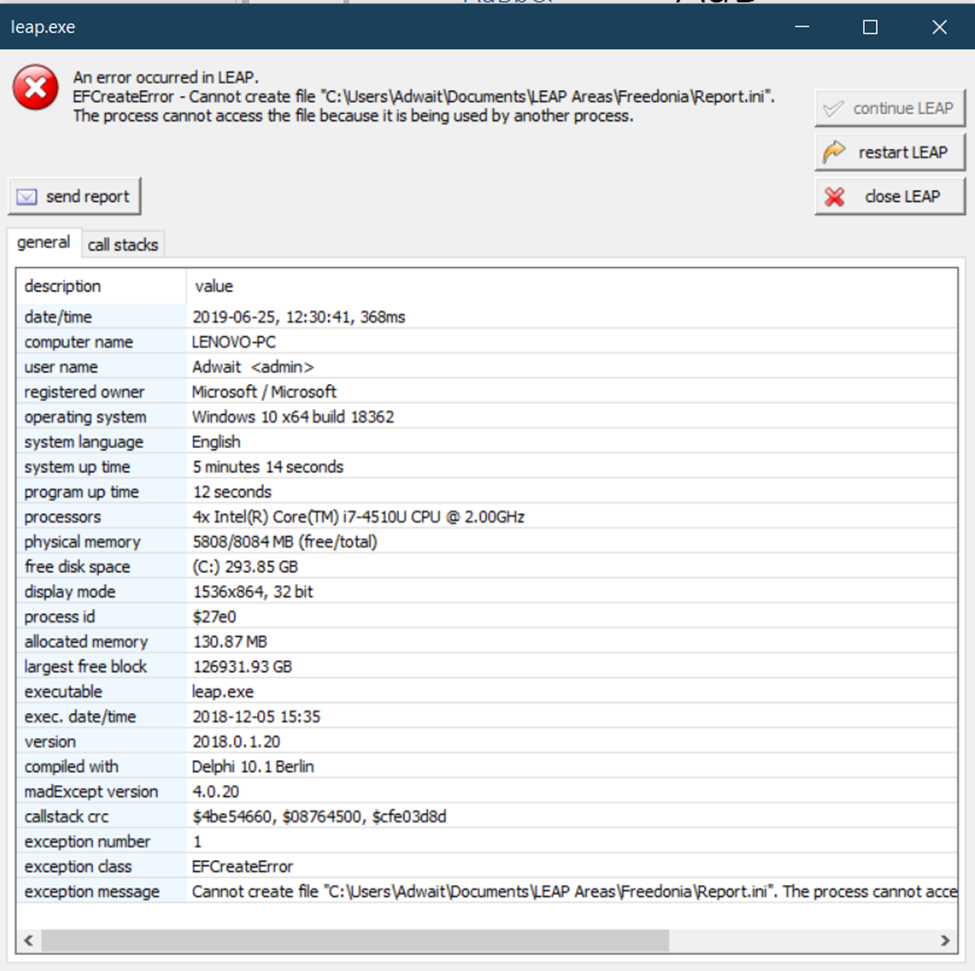Screen dimensions: 975x971
Task: Click the Intel Core i7-4510U CPU value
Action: point(358,517)
